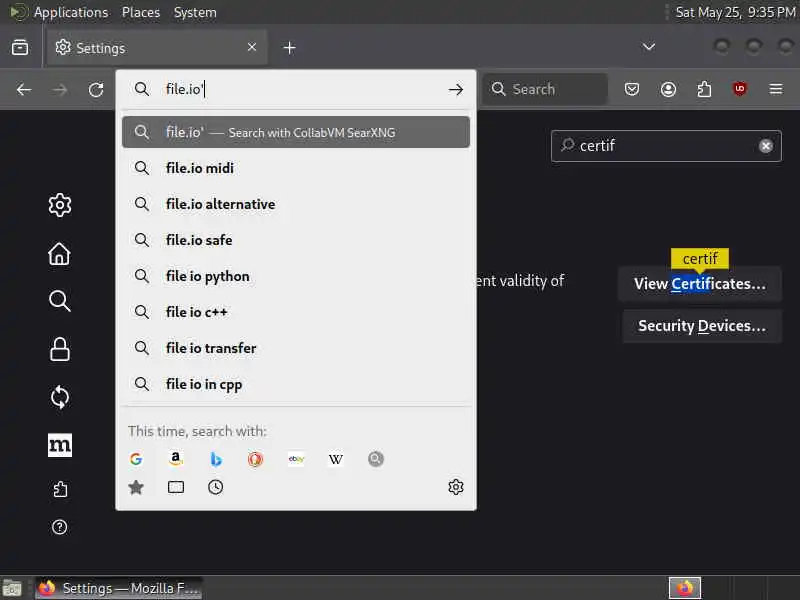Expand the list all tabs chevron
800x600 pixels.
[648, 47]
